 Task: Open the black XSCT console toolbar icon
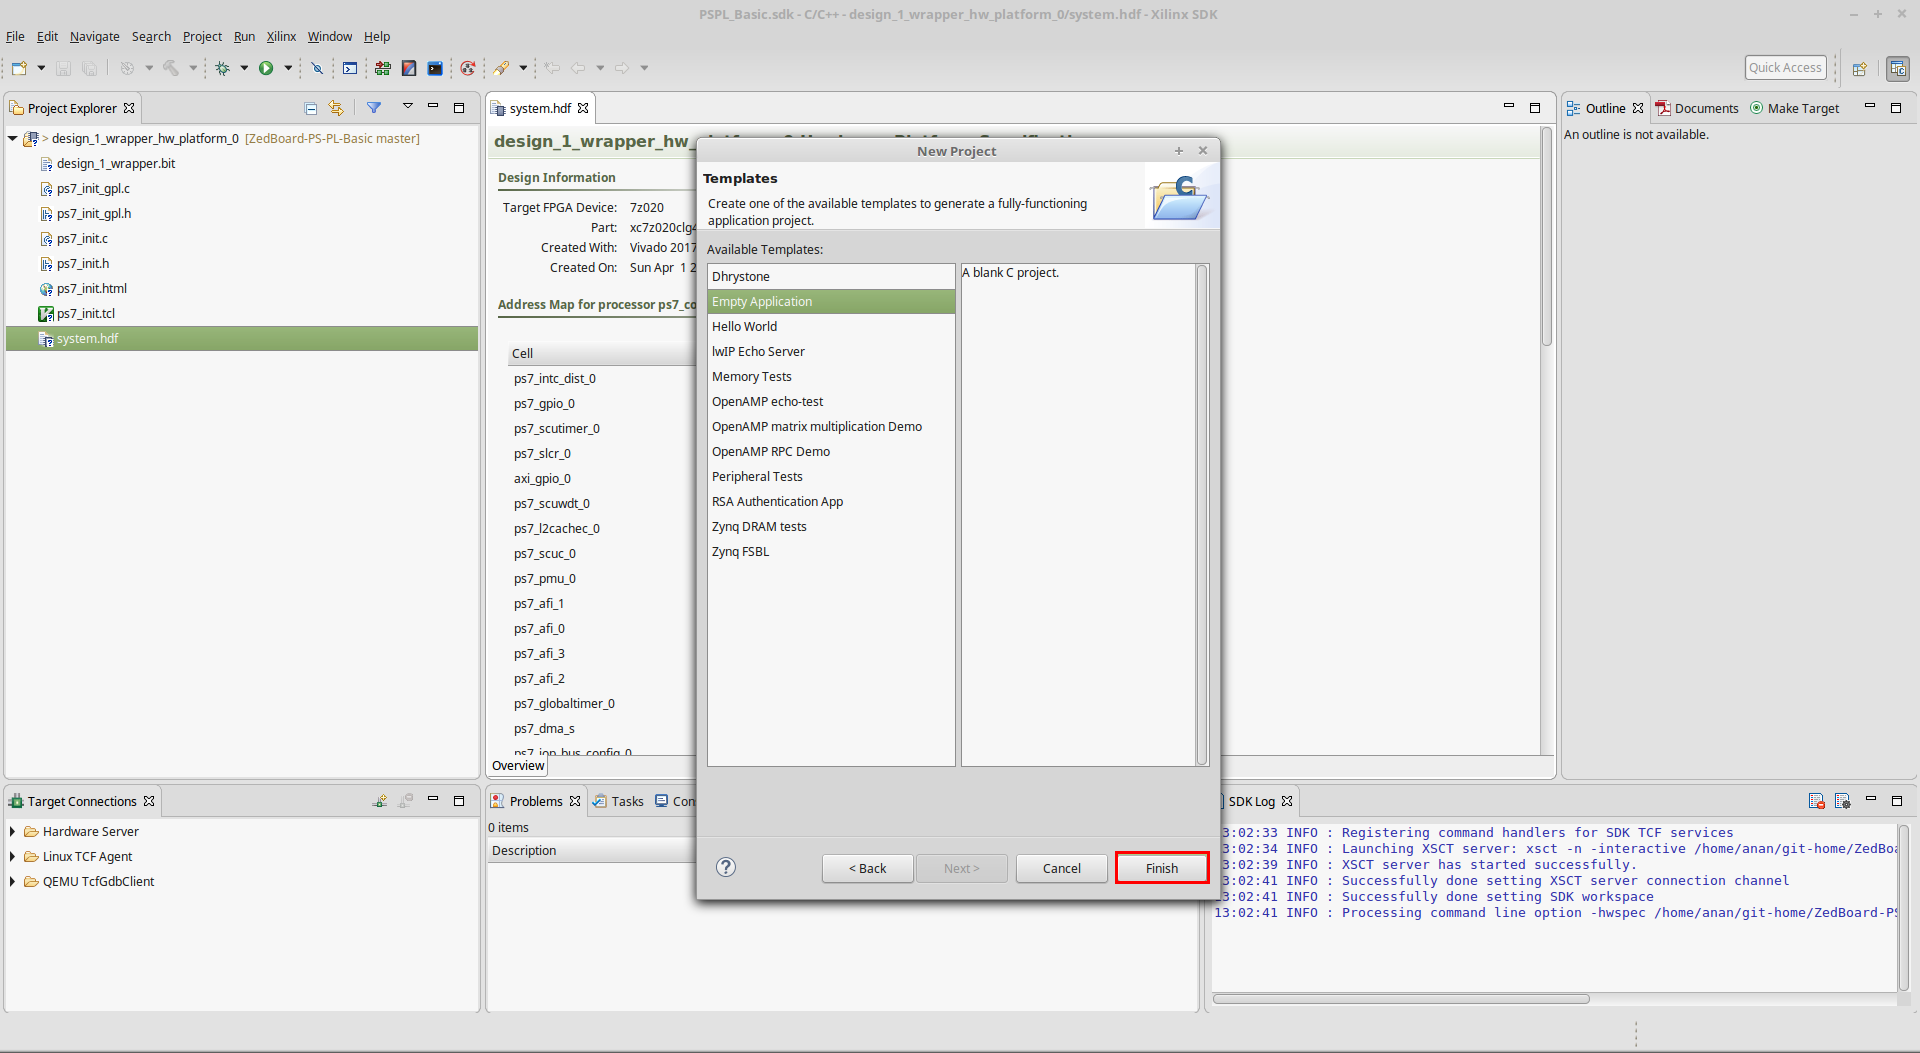(435, 68)
